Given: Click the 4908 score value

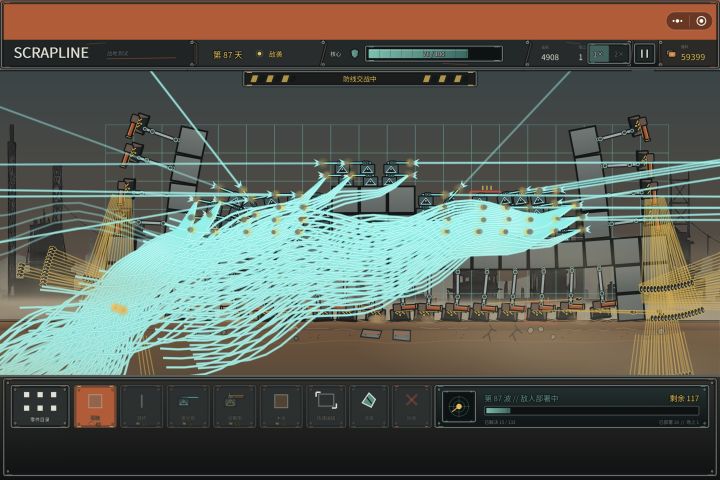Looking at the screenshot, I should coord(550,57).
